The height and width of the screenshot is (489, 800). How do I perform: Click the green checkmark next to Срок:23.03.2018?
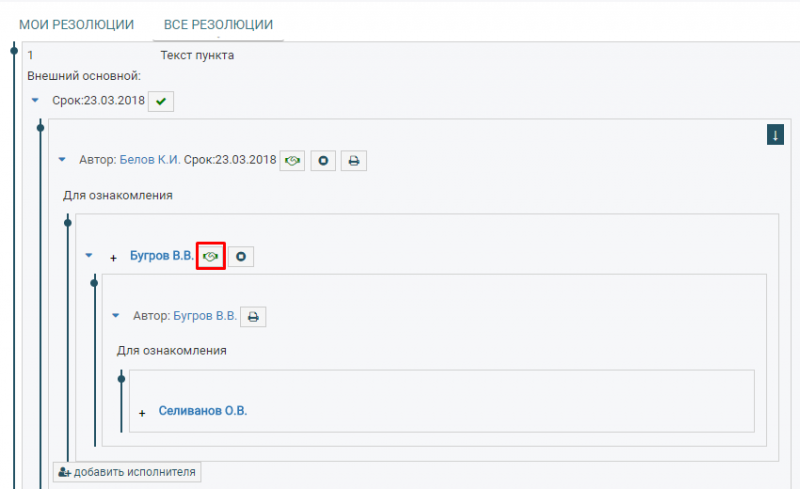point(161,101)
